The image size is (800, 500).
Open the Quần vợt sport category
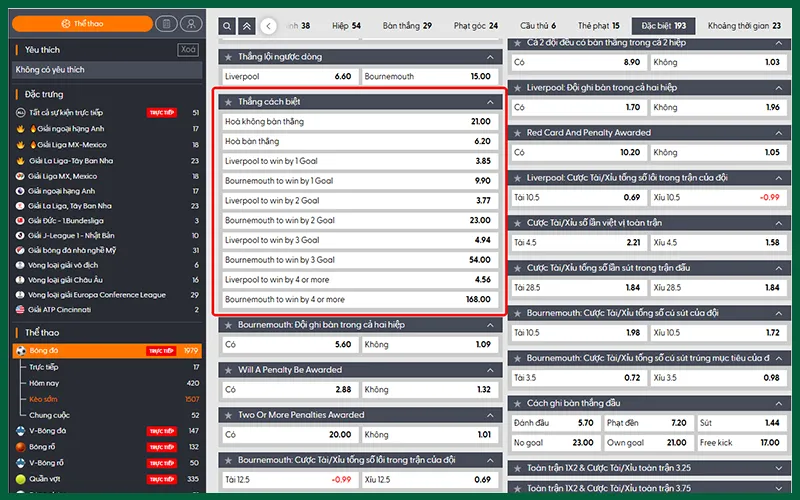pyautogui.click(x=107, y=479)
